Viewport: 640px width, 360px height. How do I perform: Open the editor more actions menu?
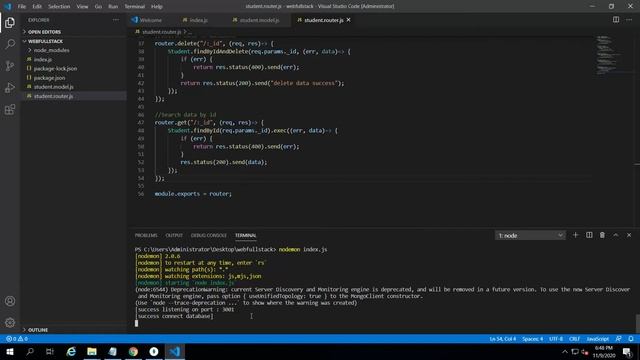click(629, 20)
